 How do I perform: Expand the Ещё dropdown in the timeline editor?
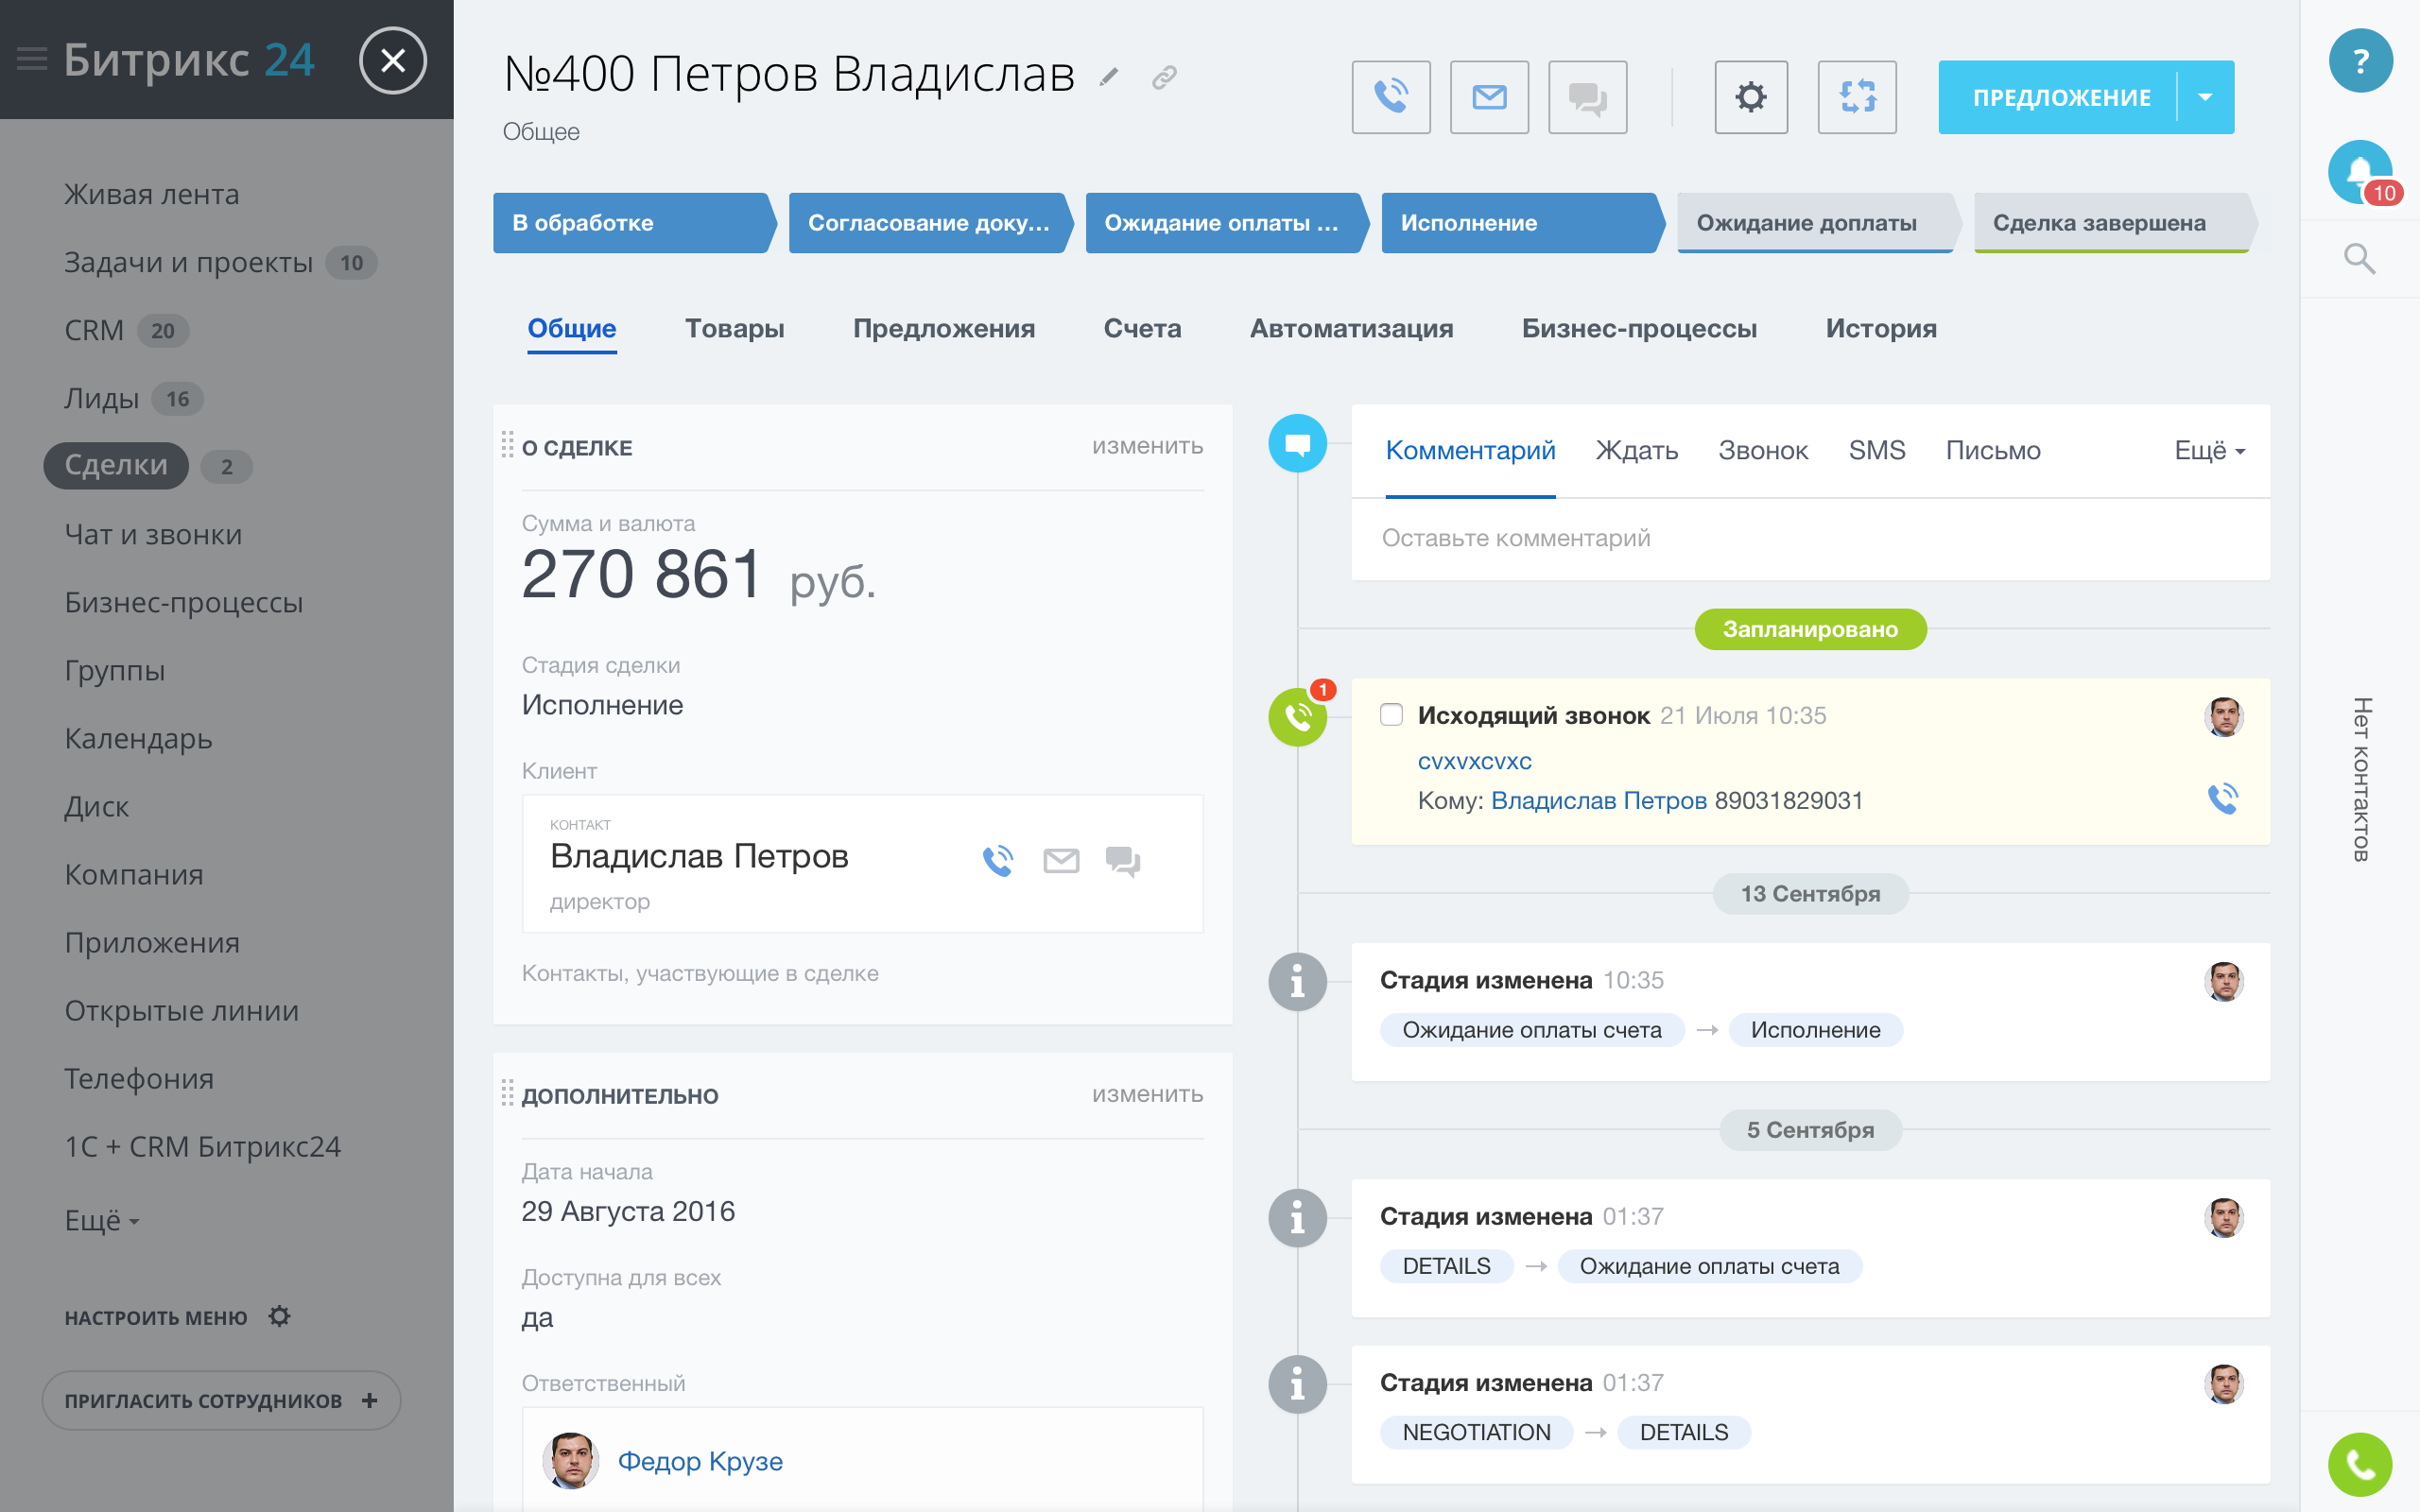[x=2209, y=451]
